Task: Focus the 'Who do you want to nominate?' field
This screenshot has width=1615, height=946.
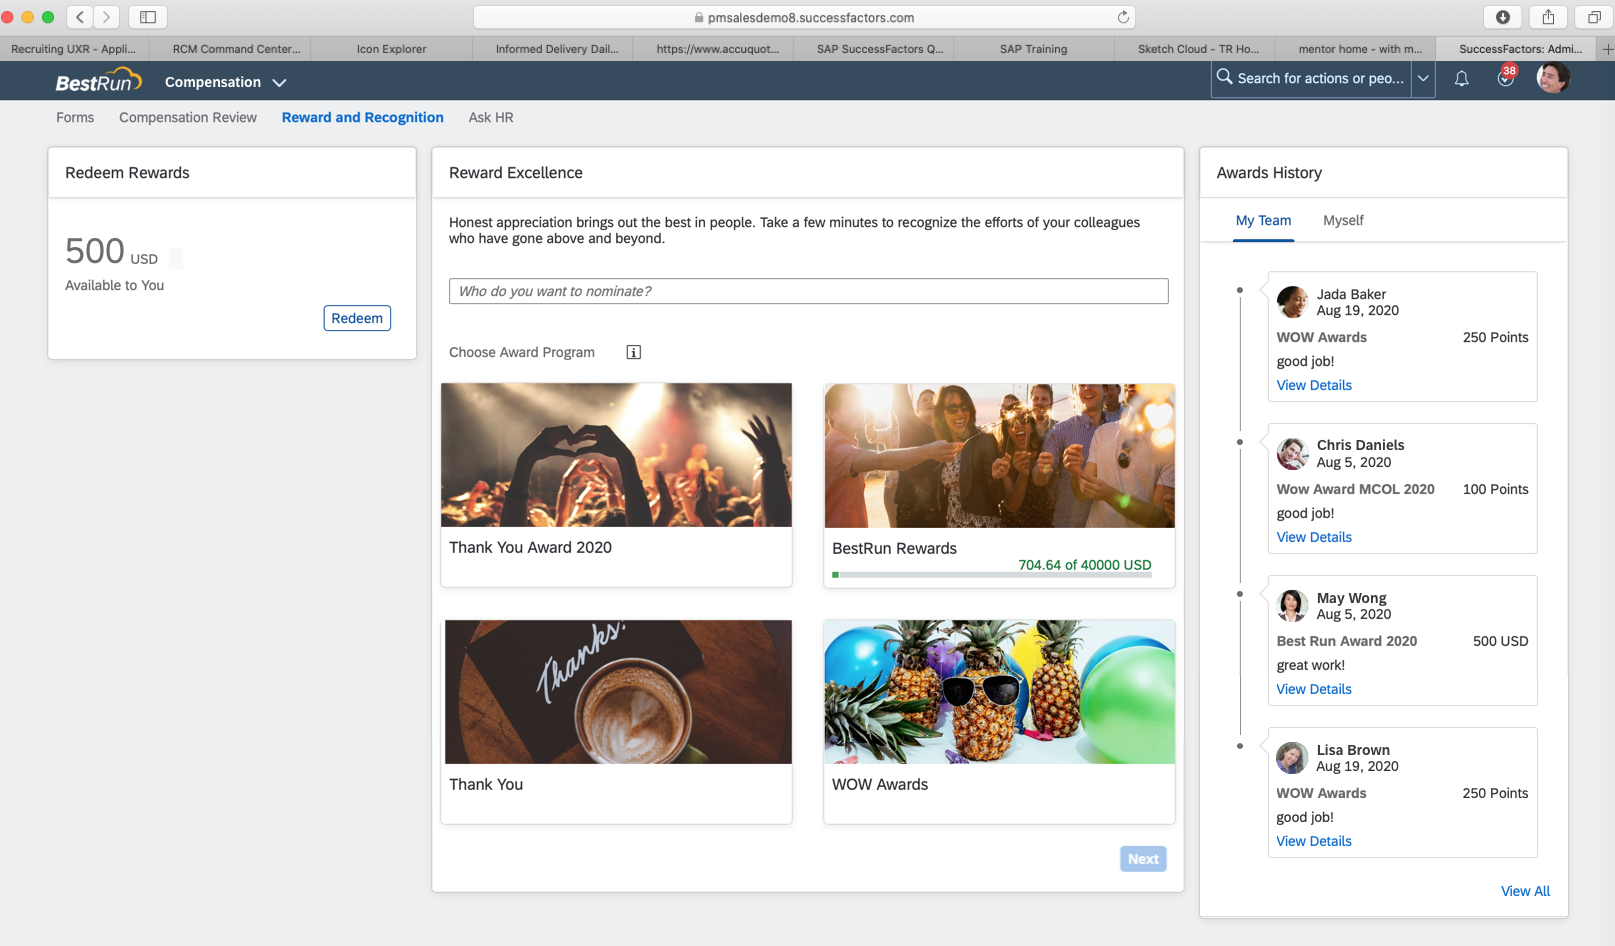Action: [x=808, y=291]
